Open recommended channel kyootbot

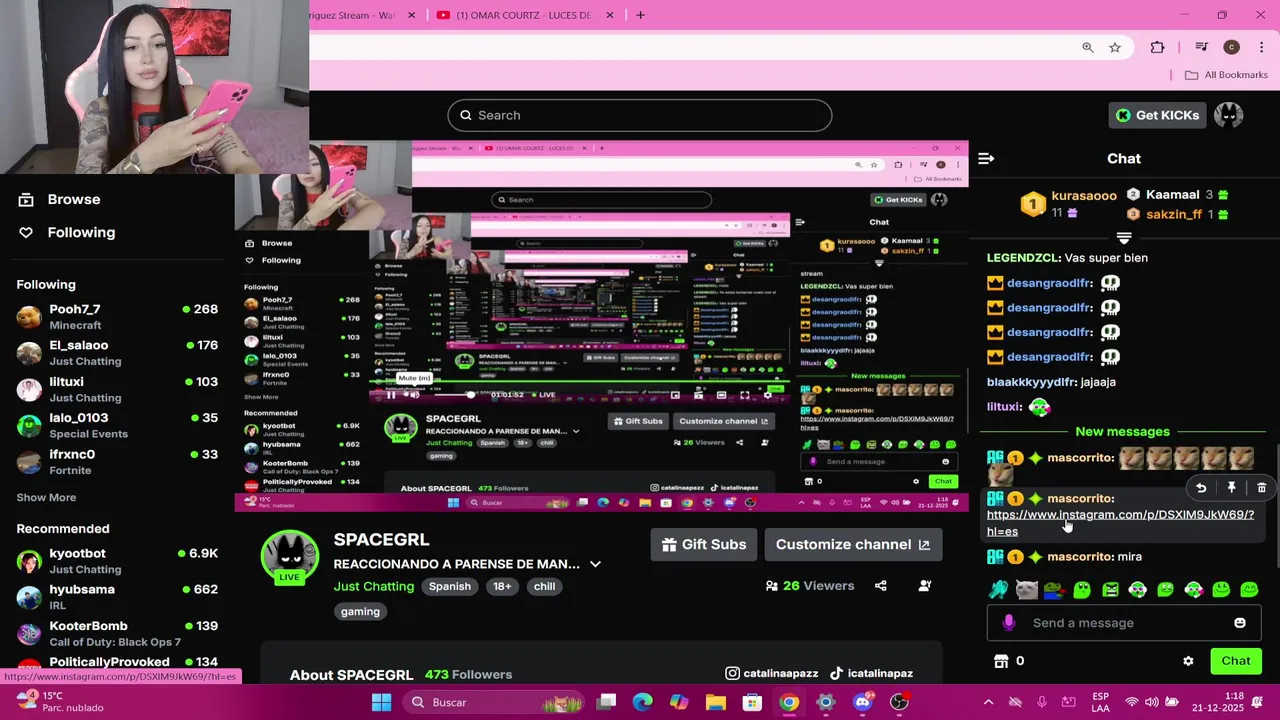118,561
